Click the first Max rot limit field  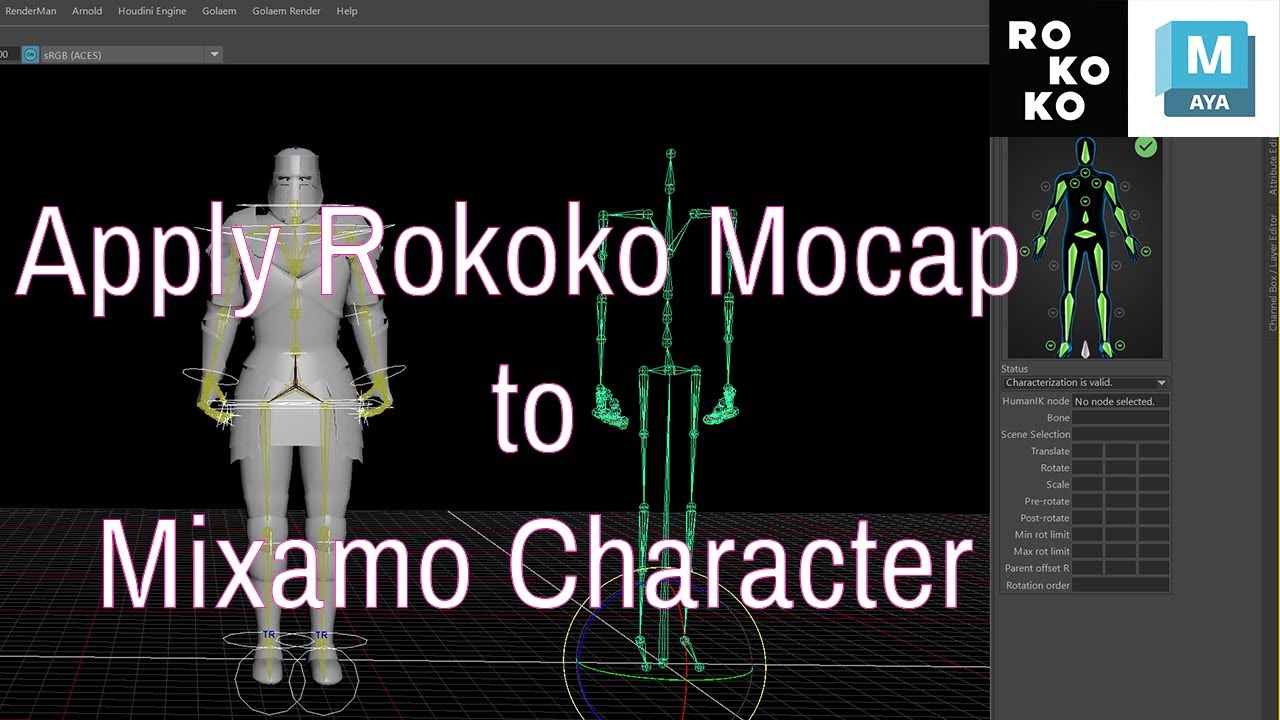click(x=1088, y=551)
